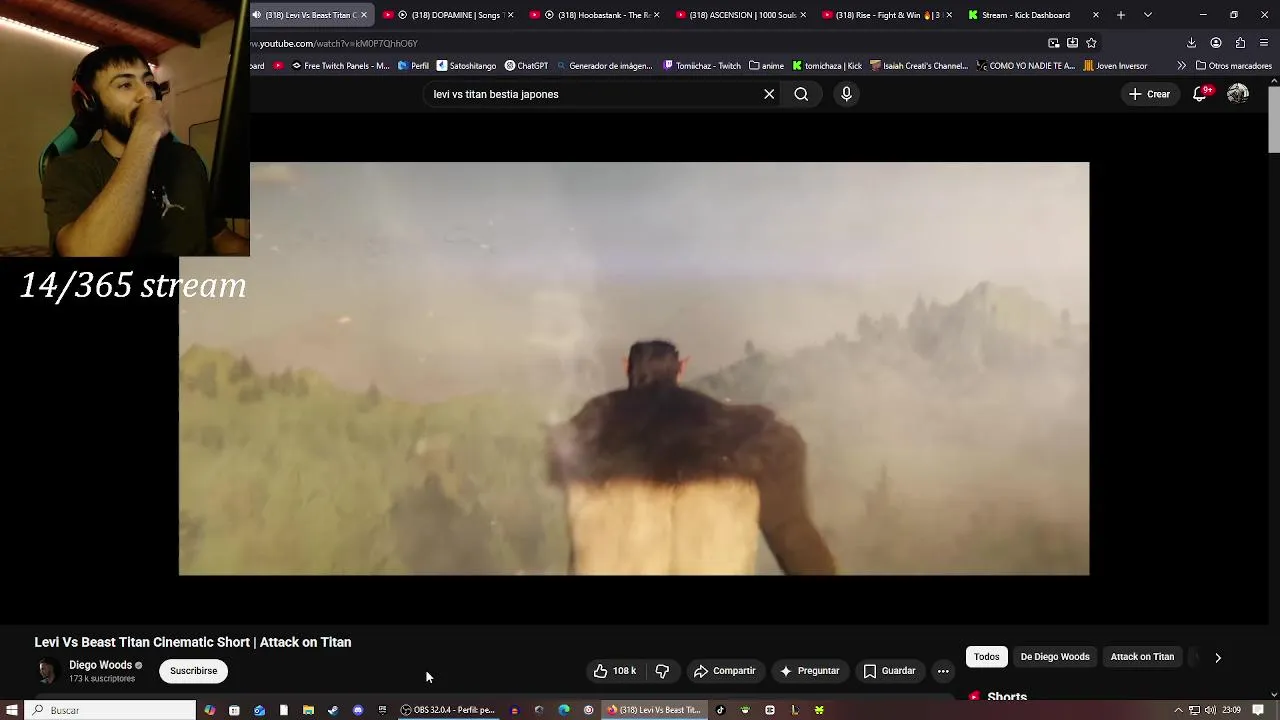Open Windows notification center icon
1280x720 pixels.
(1258, 710)
